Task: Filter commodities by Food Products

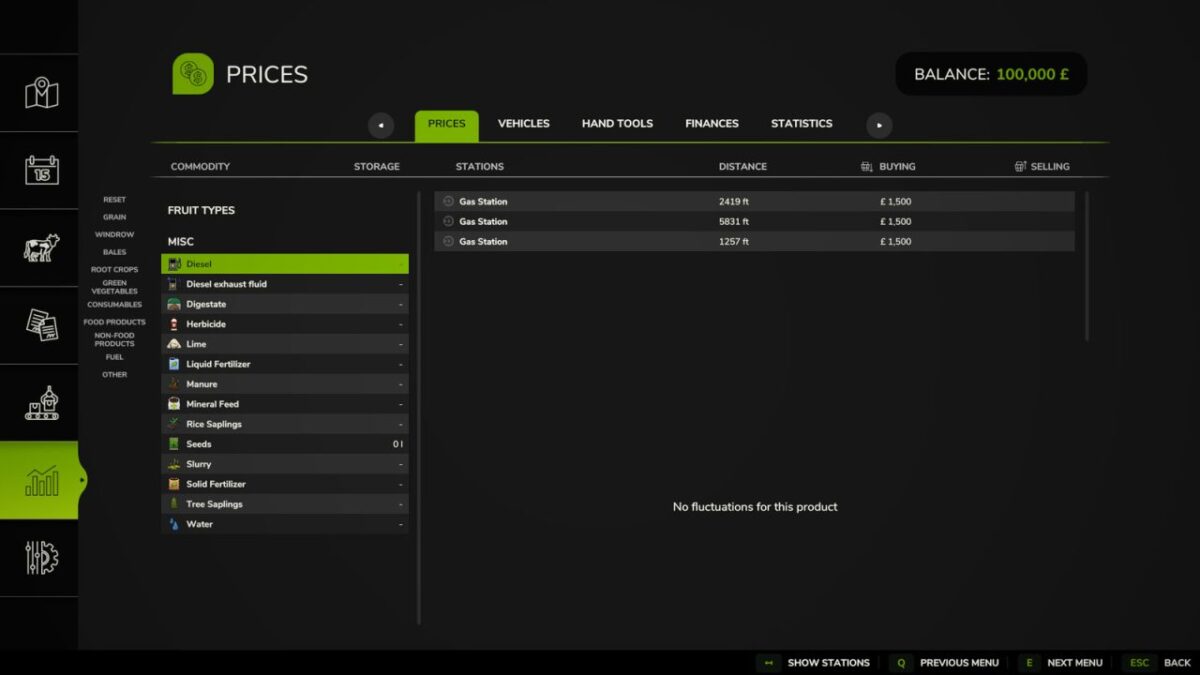Action: point(115,322)
